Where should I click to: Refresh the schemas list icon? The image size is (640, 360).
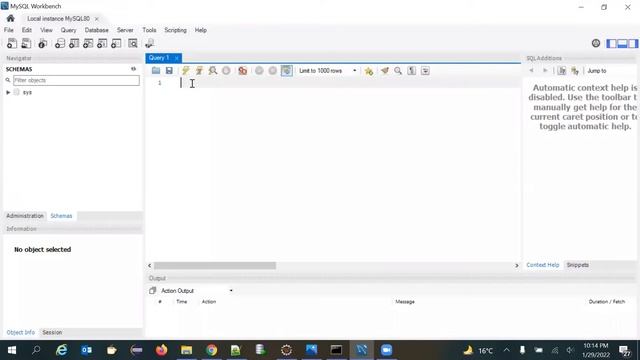pos(133,69)
